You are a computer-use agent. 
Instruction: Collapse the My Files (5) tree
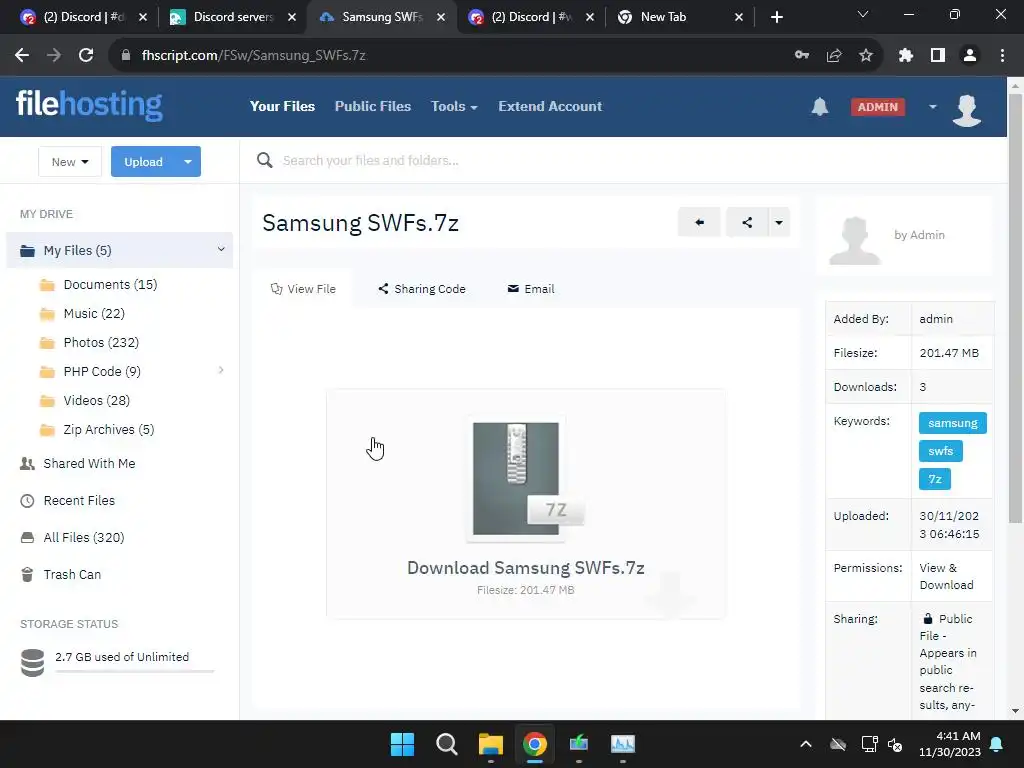click(221, 249)
